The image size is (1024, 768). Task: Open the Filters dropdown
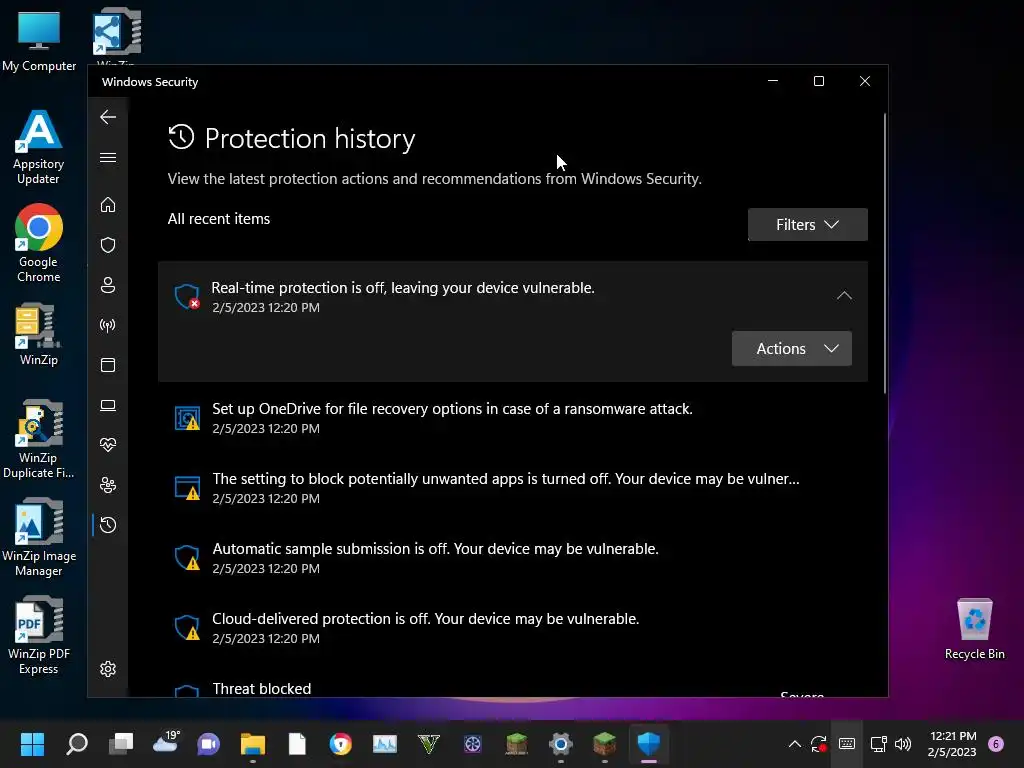(807, 225)
